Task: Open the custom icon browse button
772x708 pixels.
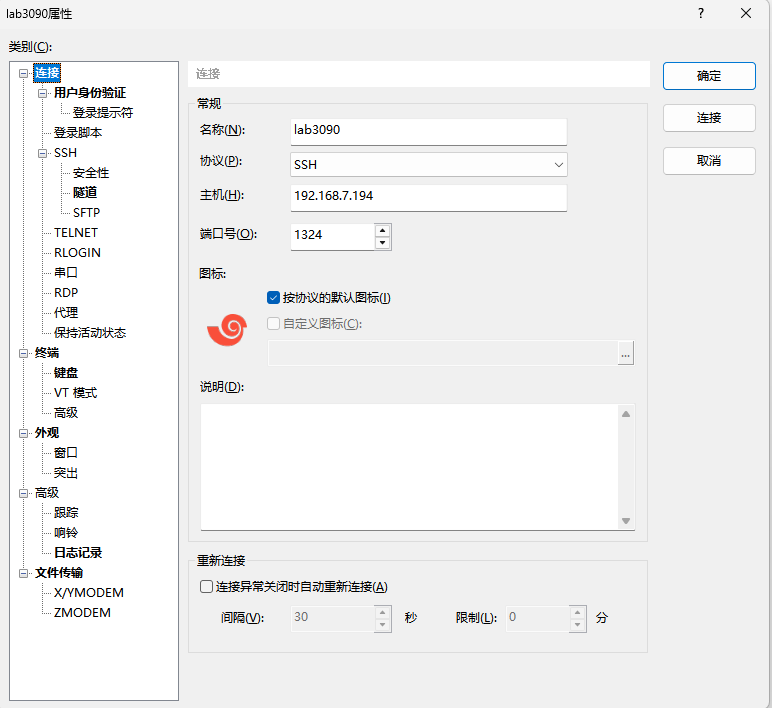Action: coord(625,354)
